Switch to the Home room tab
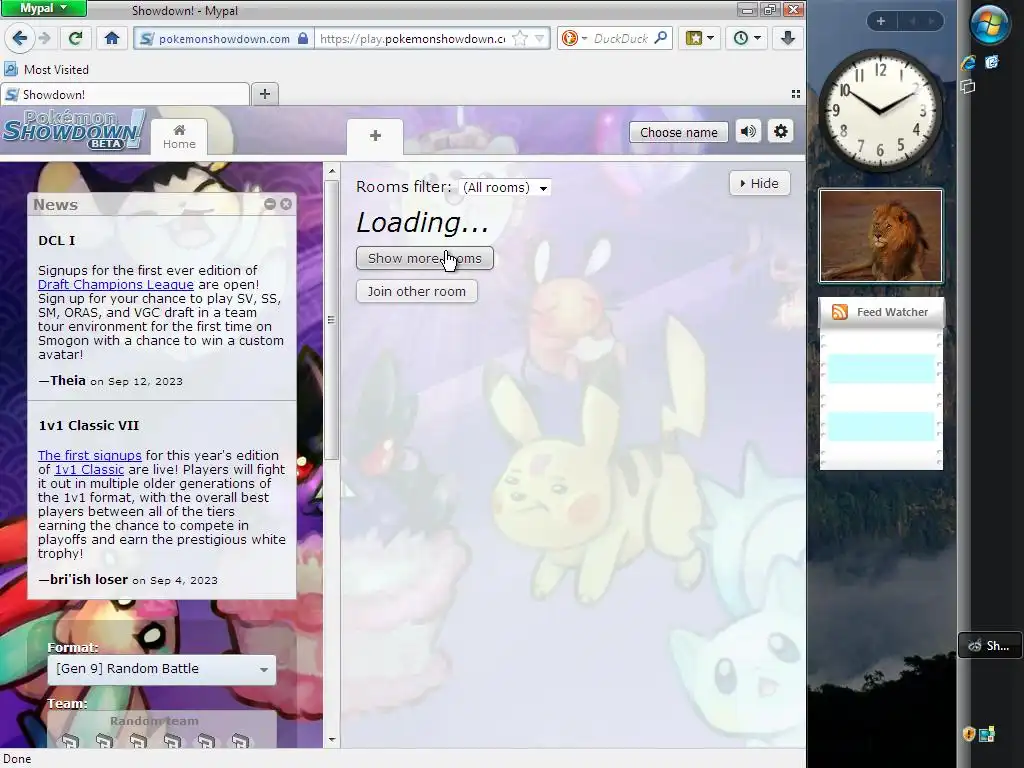 179,137
